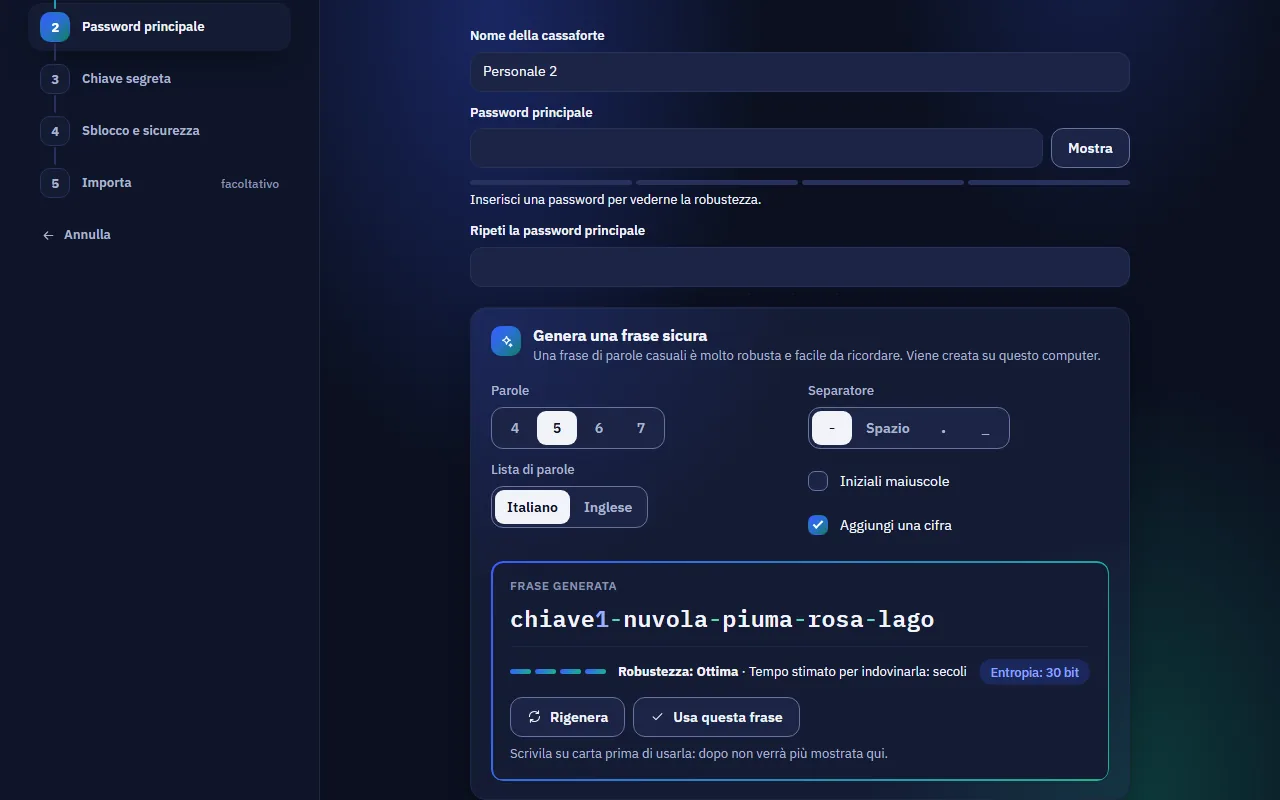The image size is (1280, 800).
Task: Click the Robustezza: Ottima text
Action: coord(678,672)
